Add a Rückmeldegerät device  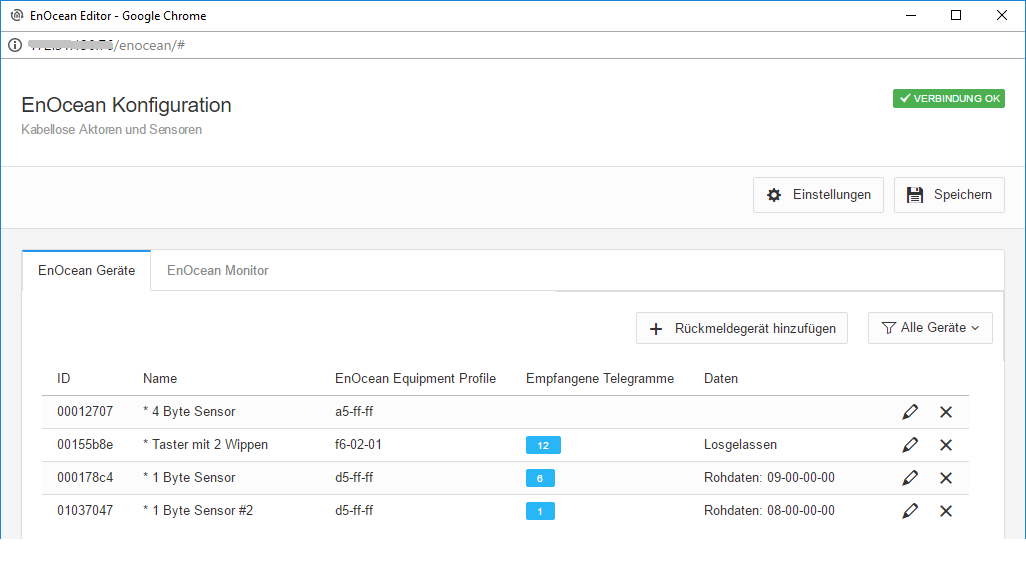click(x=741, y=328)
